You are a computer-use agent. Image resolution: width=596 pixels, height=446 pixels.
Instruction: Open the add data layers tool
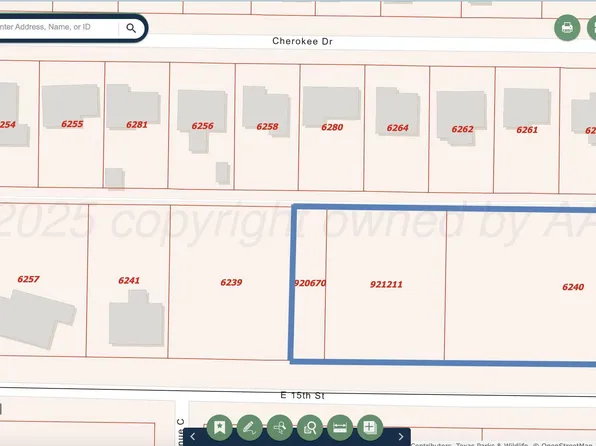click(370, 427)
